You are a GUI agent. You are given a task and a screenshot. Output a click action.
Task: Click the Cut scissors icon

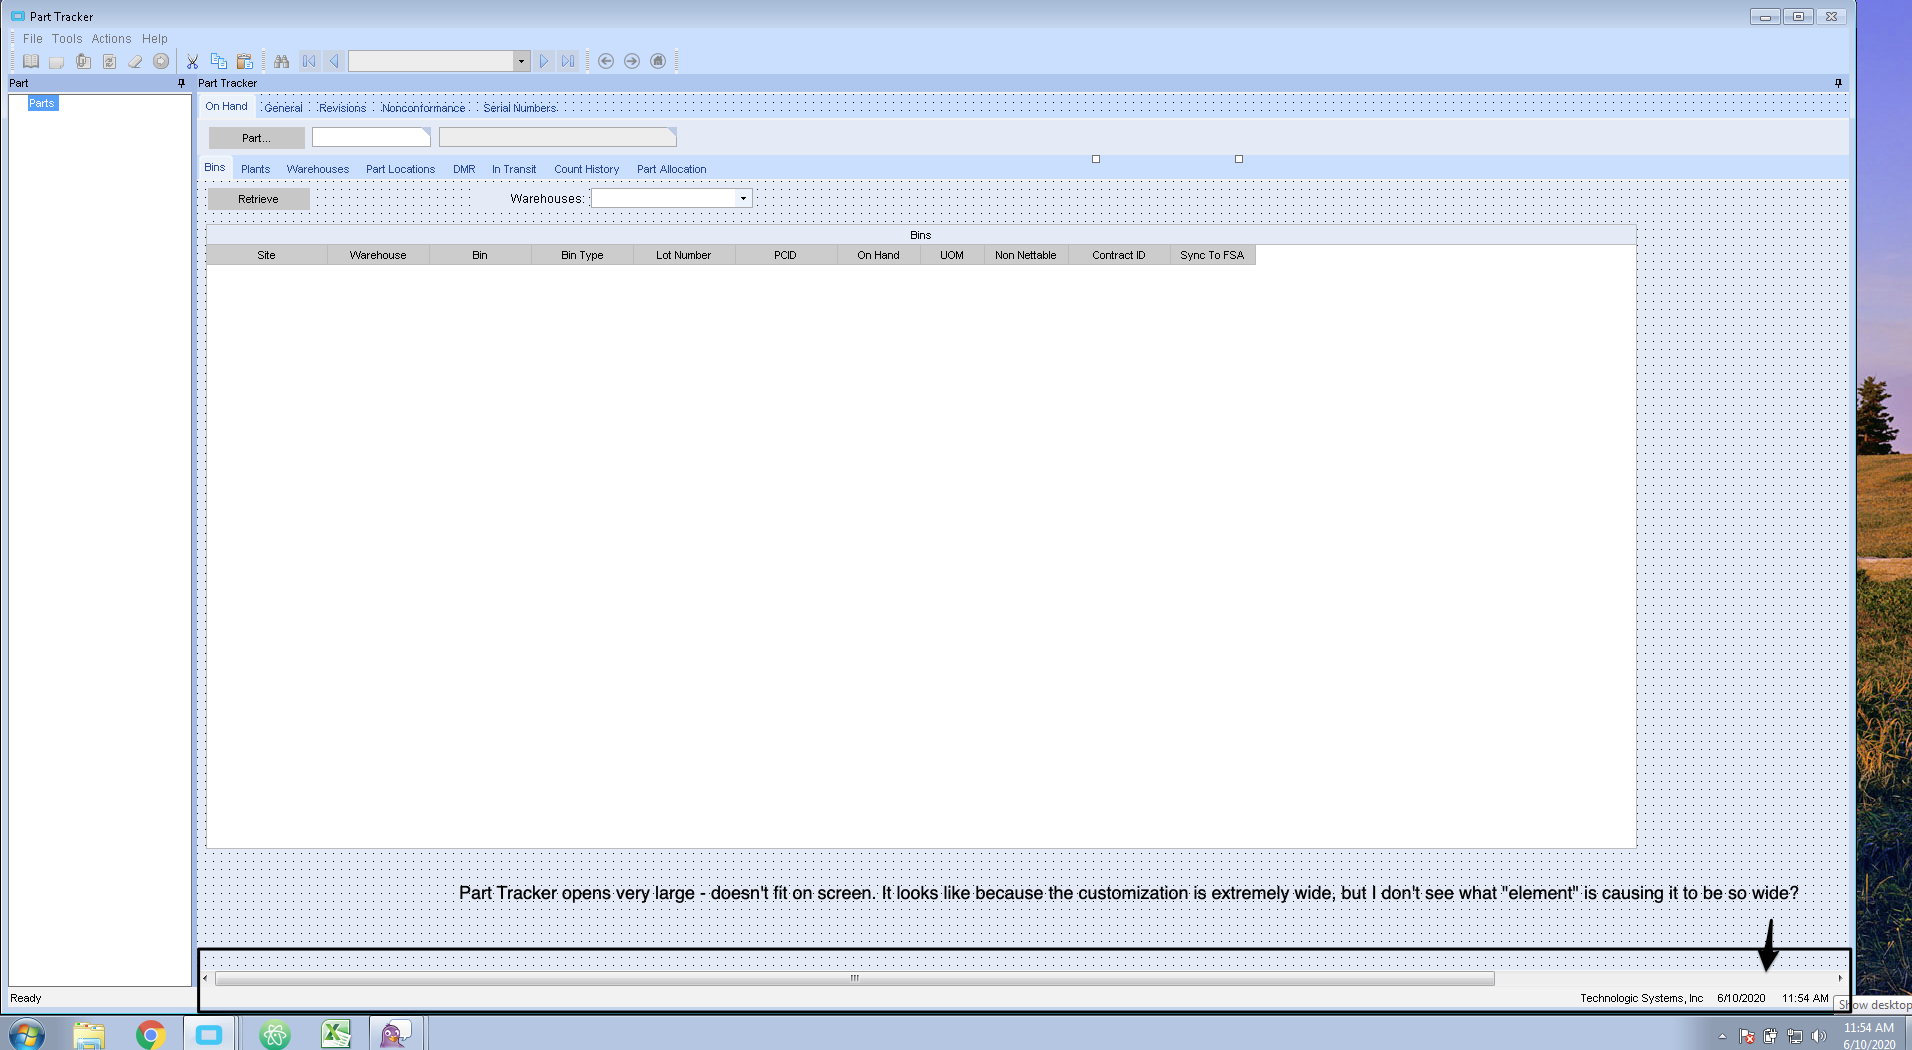[193, 61]
